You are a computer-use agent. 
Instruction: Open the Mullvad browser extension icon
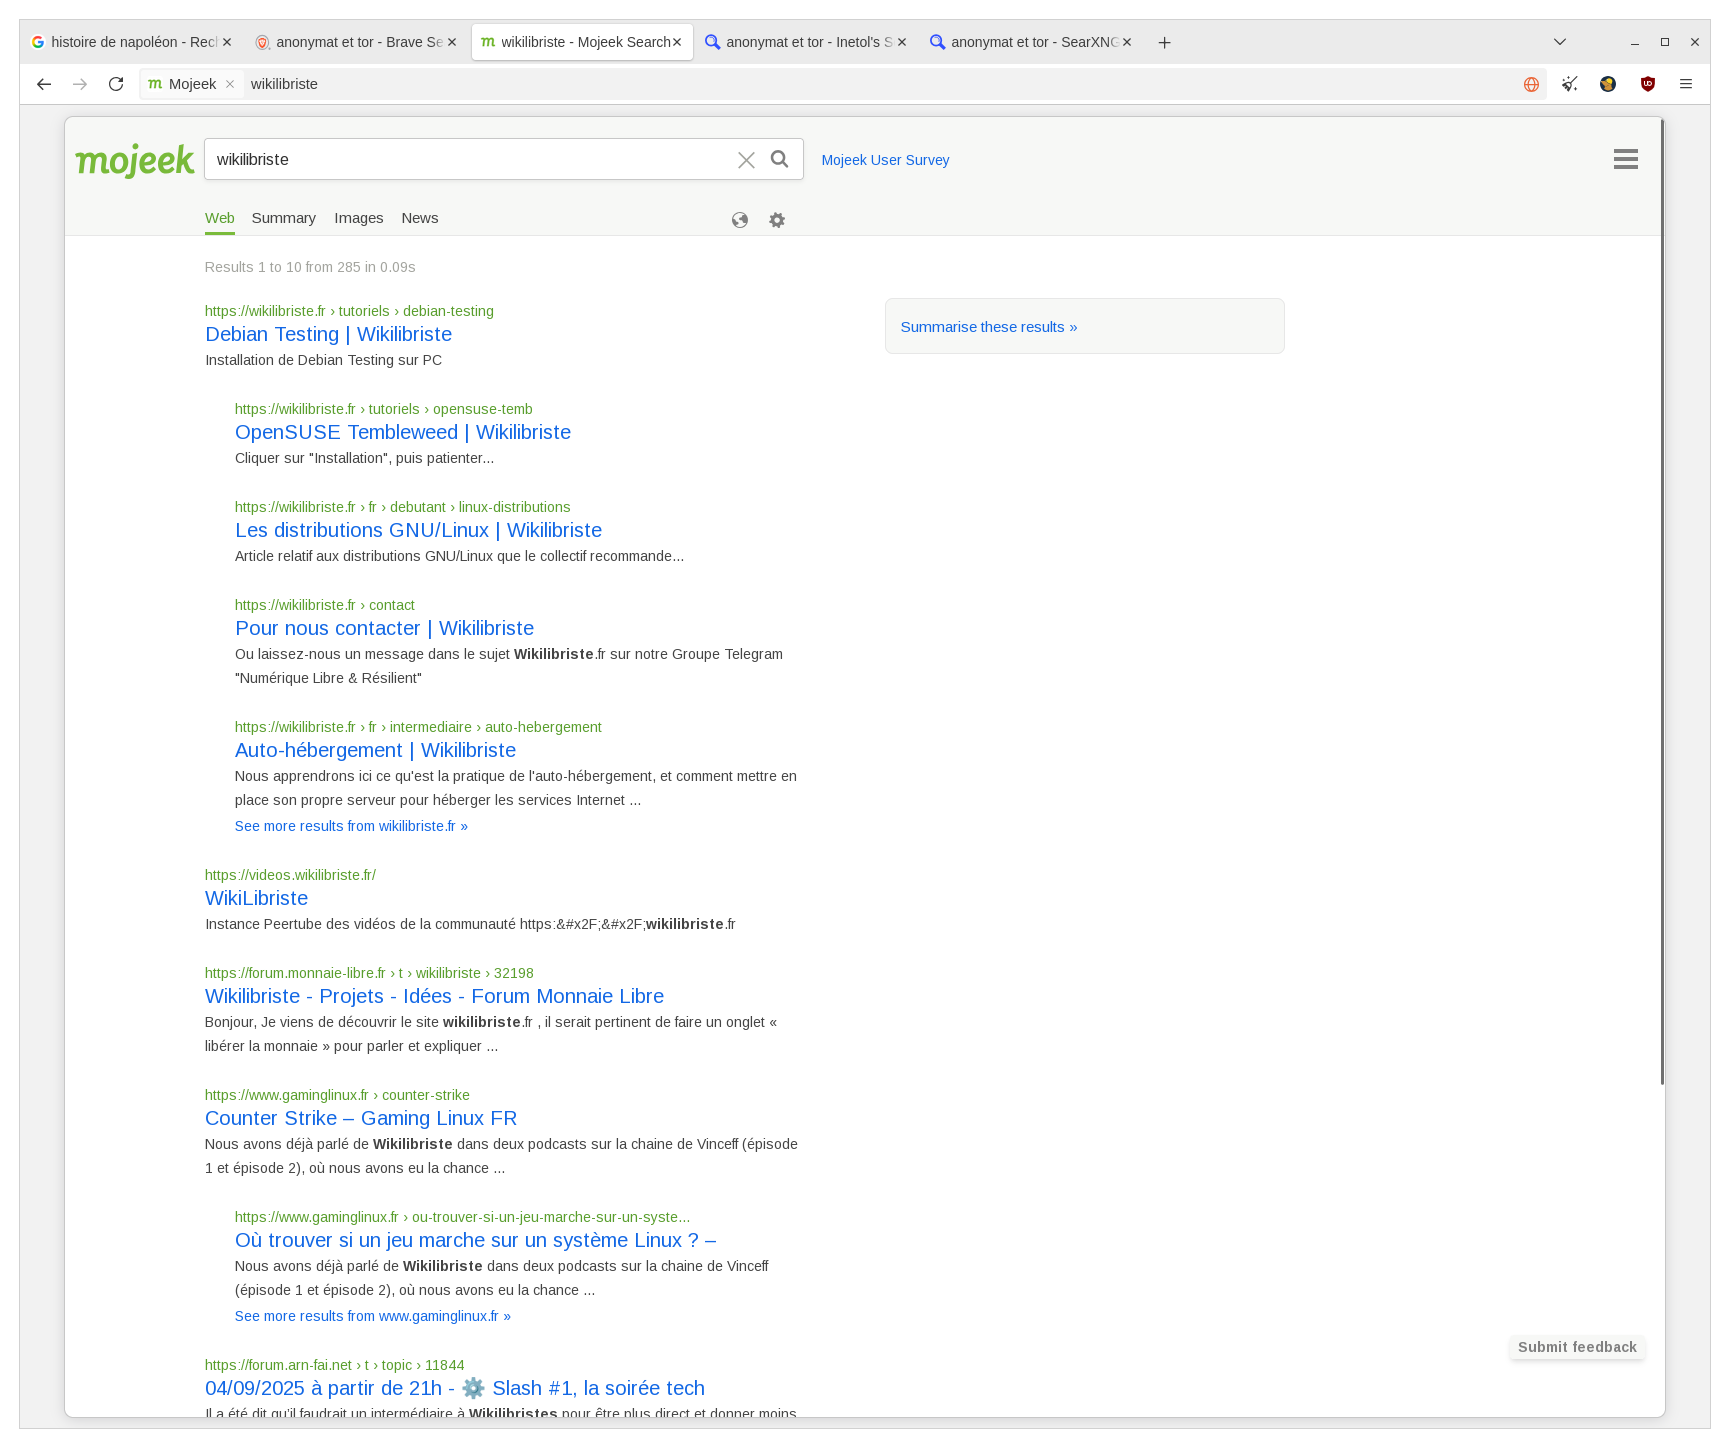pyautogui.click(x=1608, y=84)
